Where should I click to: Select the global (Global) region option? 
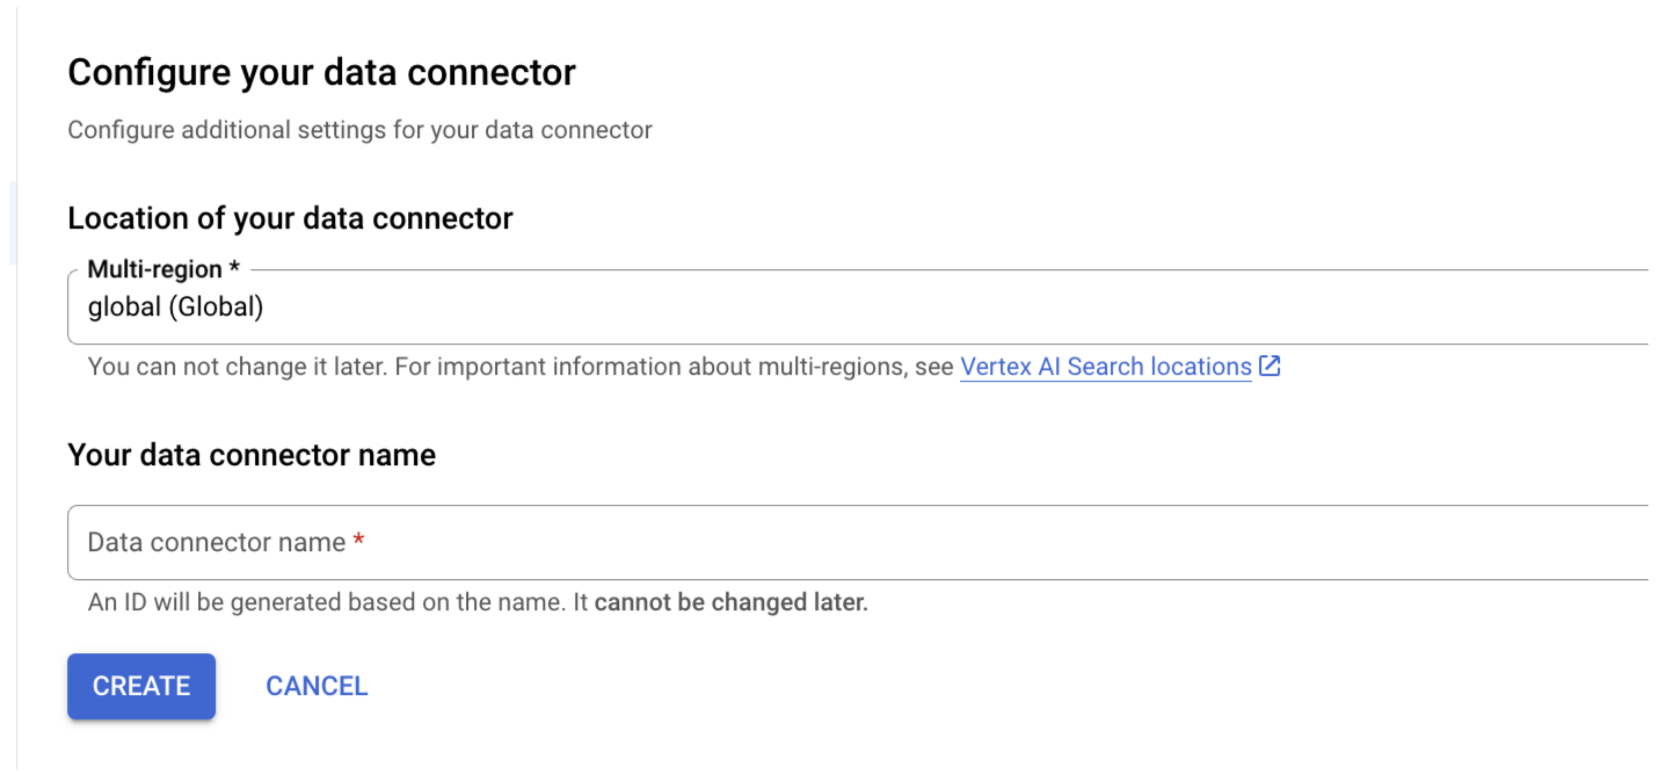pyautogui.click(x=175, y=306)
